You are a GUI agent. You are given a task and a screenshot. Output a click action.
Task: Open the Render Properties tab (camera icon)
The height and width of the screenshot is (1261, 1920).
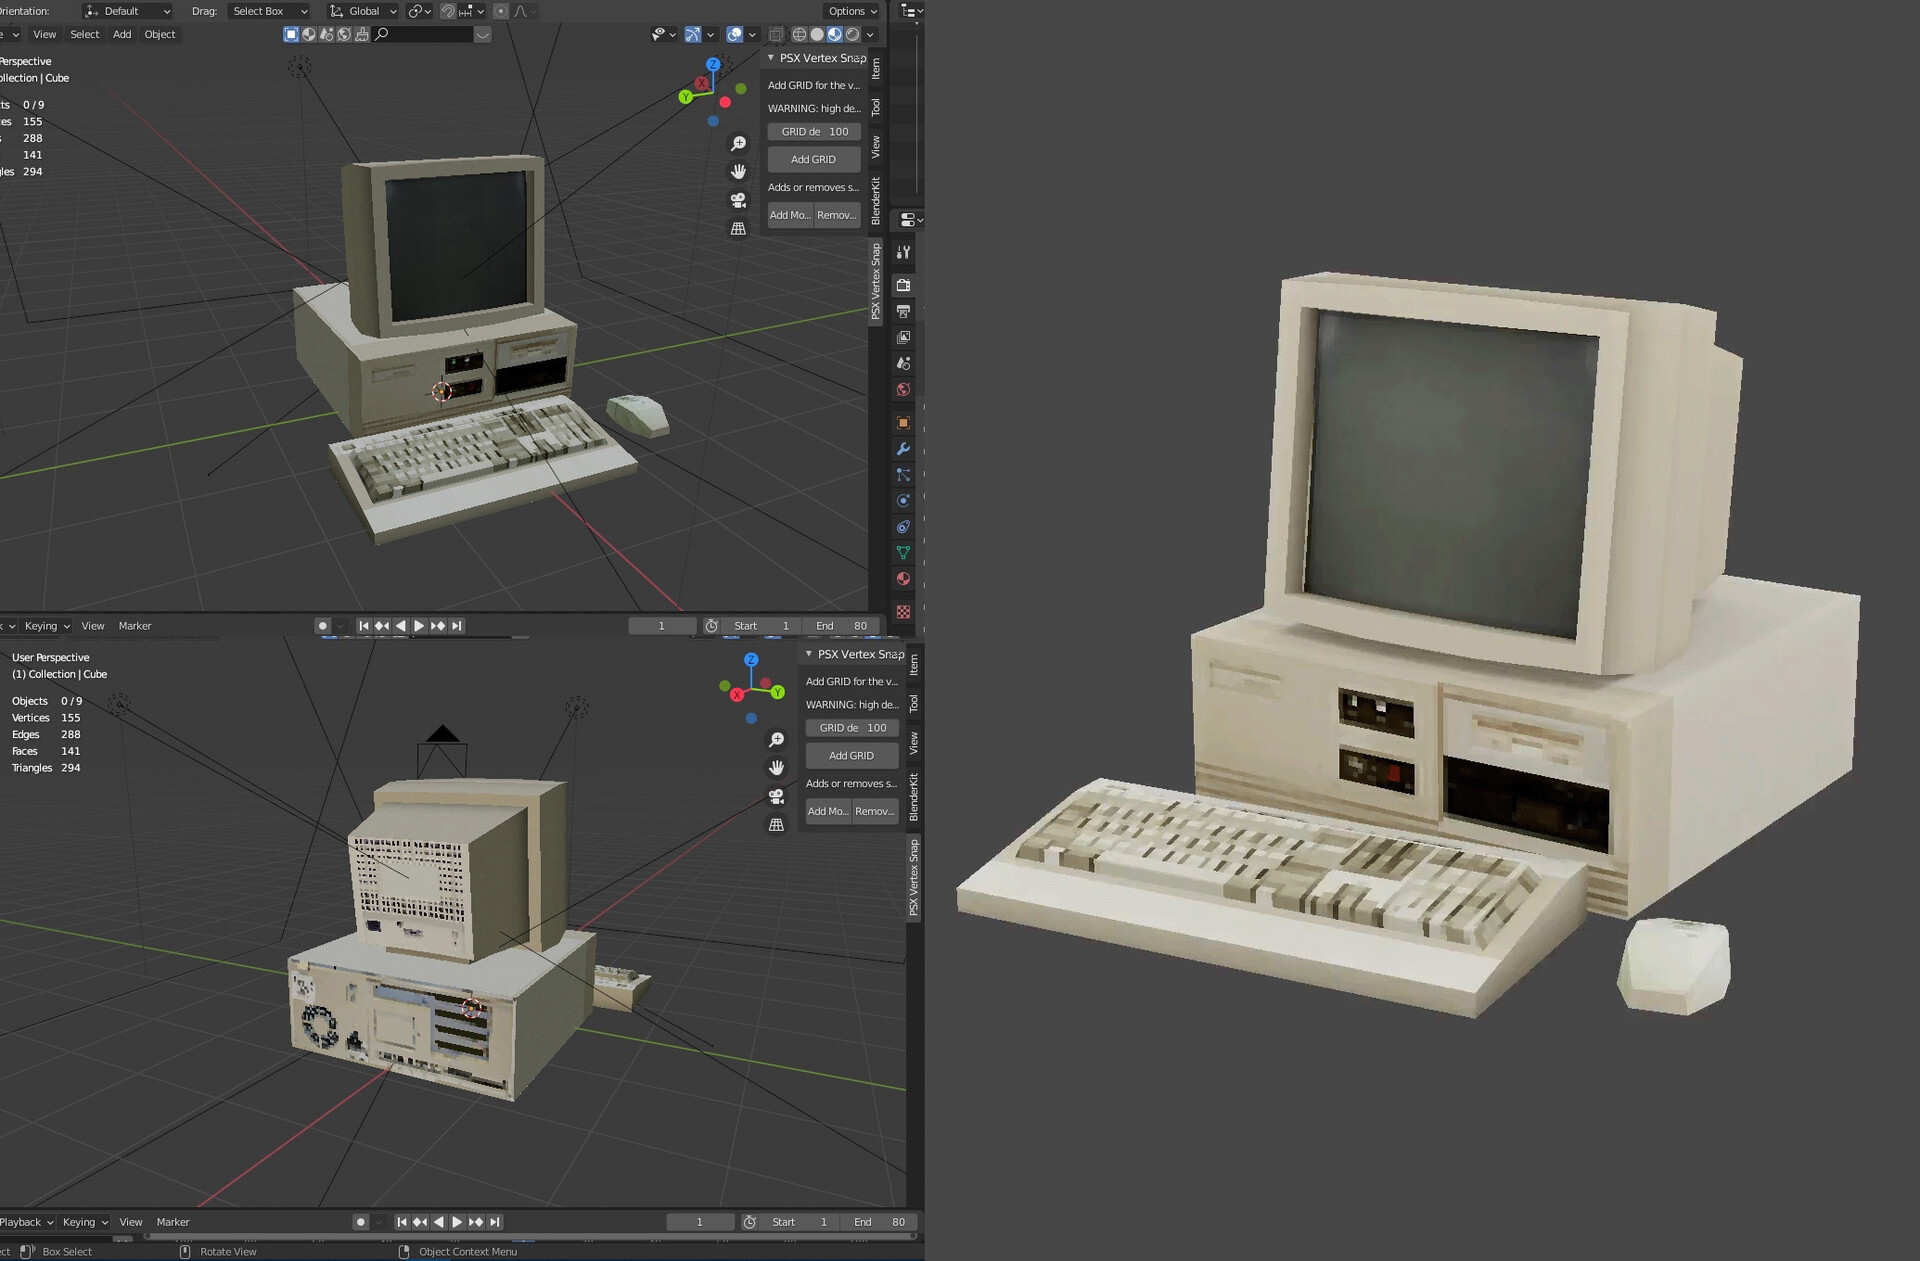tap(903, 286)
